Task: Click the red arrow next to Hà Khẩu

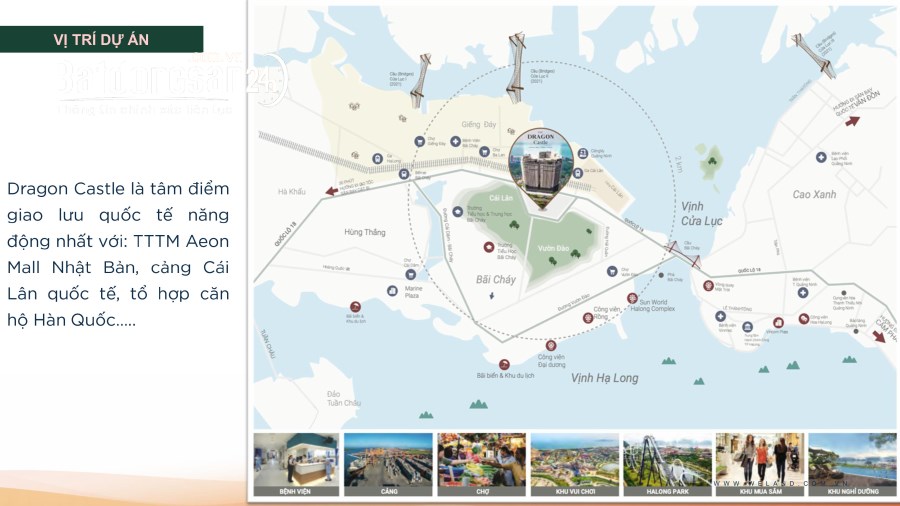Action: [331, 191]
